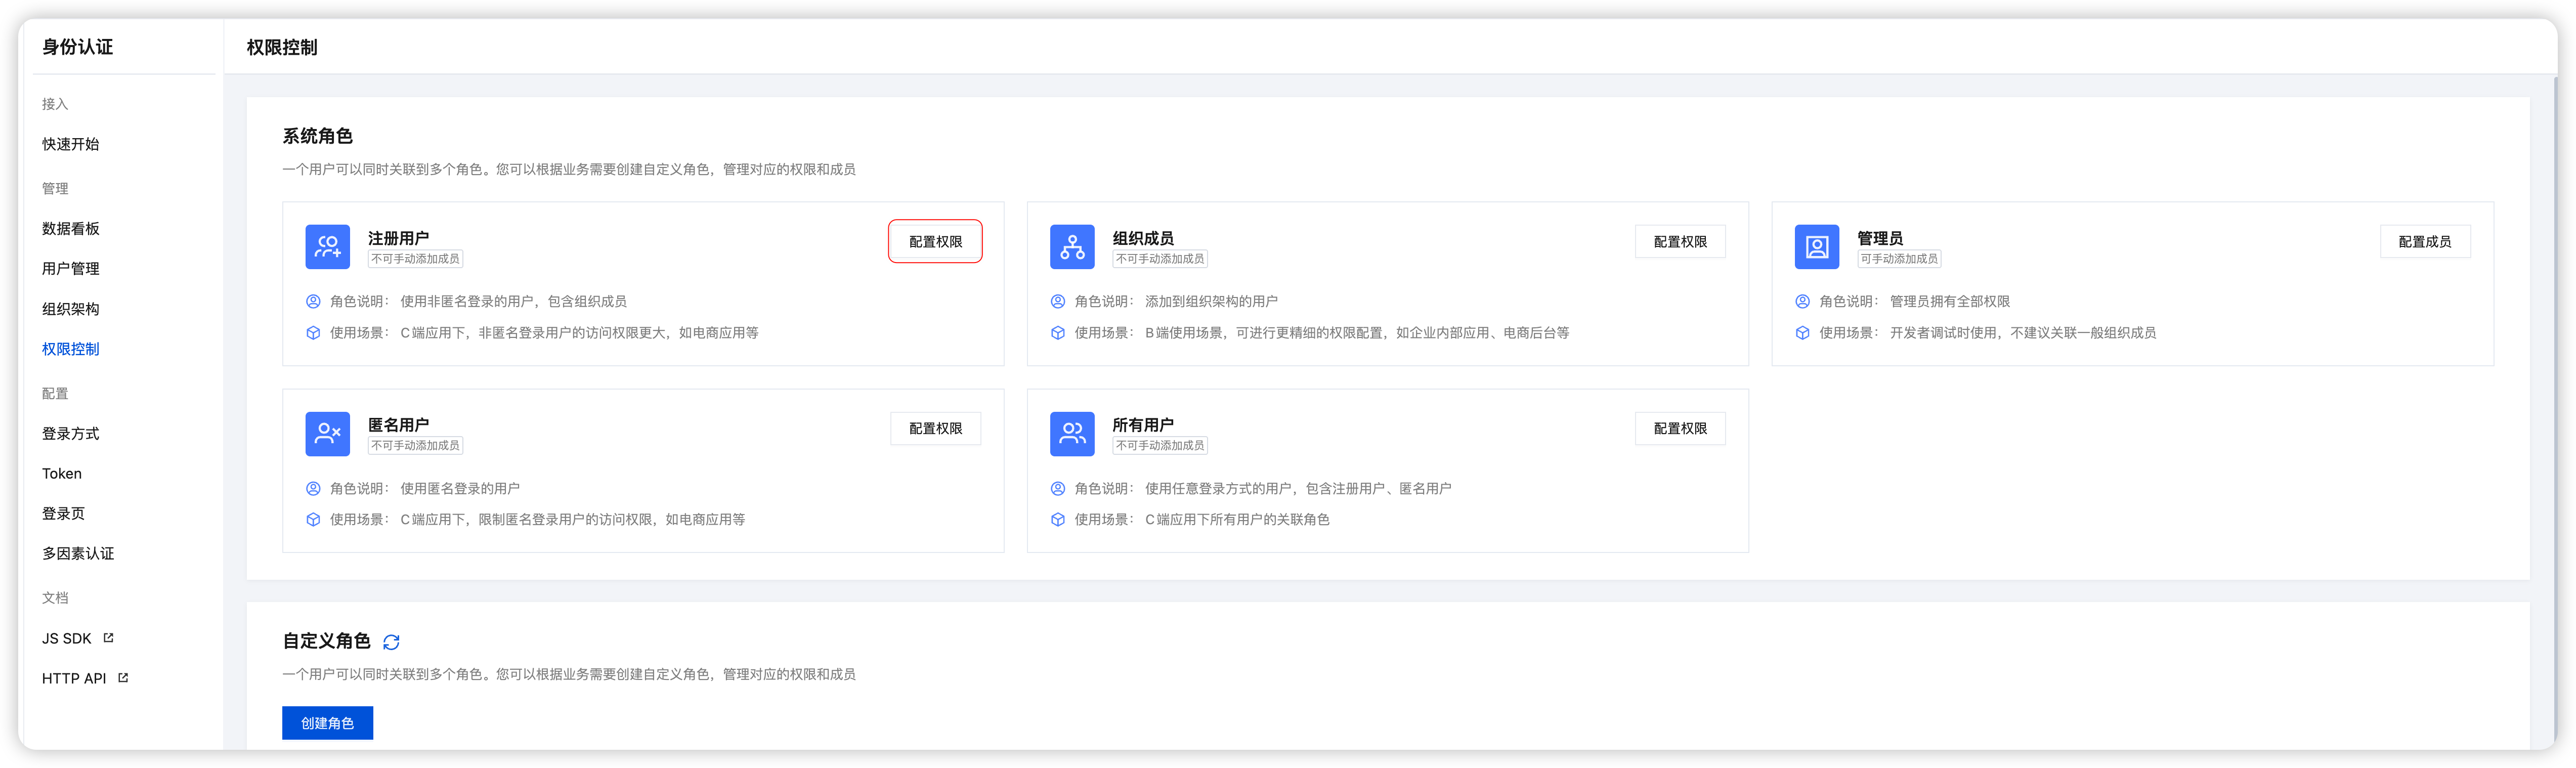This screenshot has width=2576, height=768.
Task: Click the 注册用户 role avatar icon
Action: (327, 246)
